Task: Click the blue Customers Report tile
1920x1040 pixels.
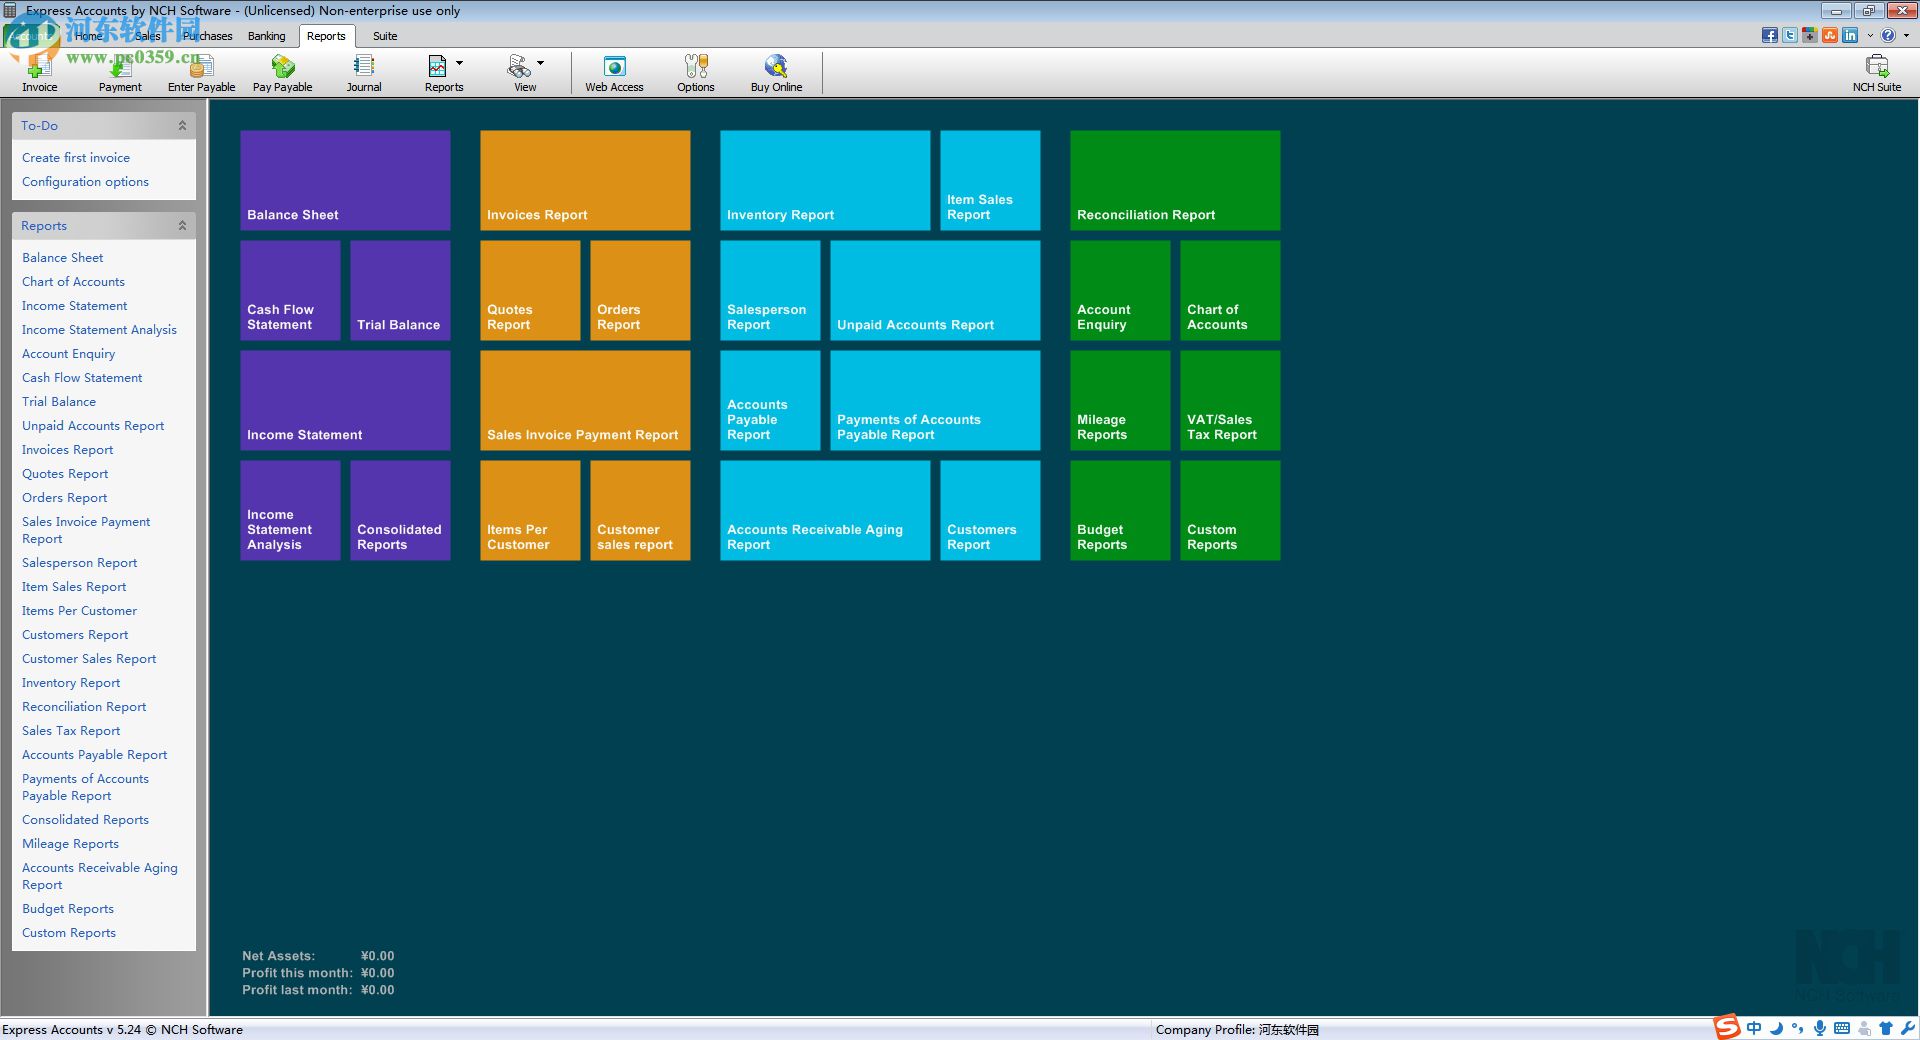Action: point(990,510)
